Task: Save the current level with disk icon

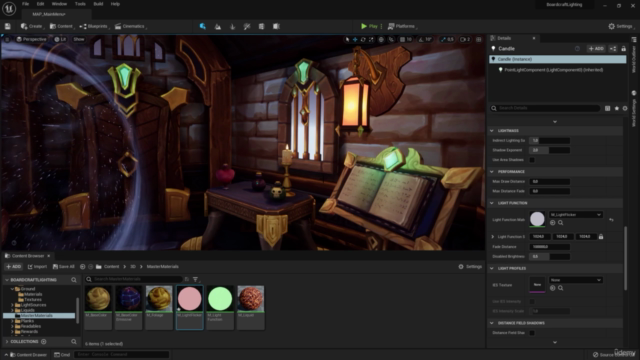Action: tap(7, 26)
